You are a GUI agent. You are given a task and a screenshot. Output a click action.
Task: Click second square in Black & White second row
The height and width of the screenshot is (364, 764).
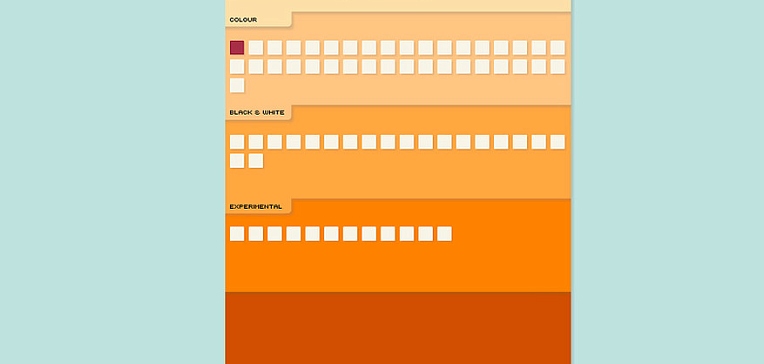[x=256, y=161]
